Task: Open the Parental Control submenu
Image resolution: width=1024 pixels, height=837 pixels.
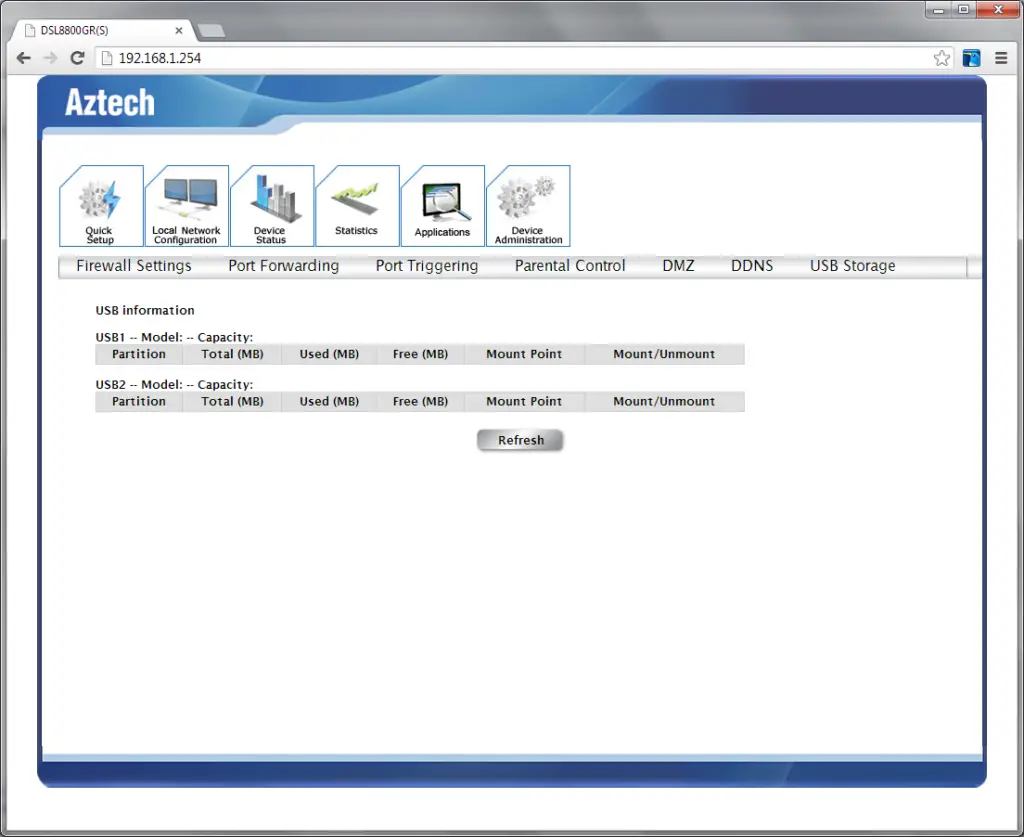Action: (x=569, y=266)
